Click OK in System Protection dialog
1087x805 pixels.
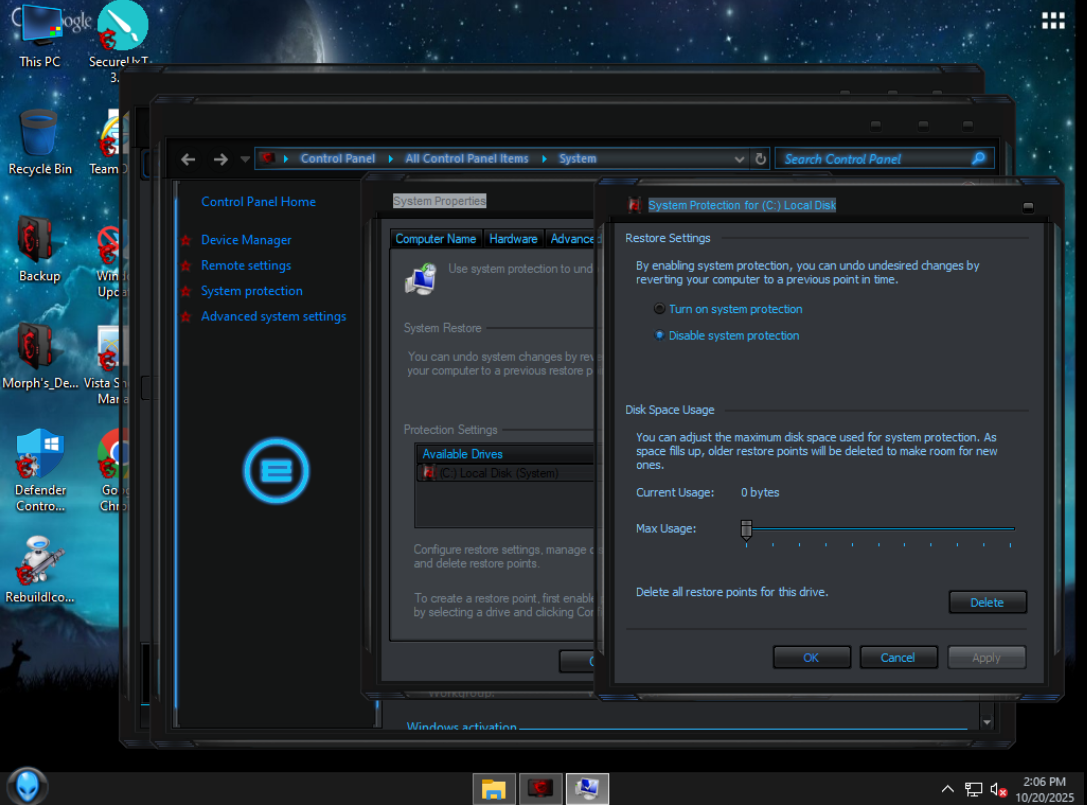click(x=811, y=657)
